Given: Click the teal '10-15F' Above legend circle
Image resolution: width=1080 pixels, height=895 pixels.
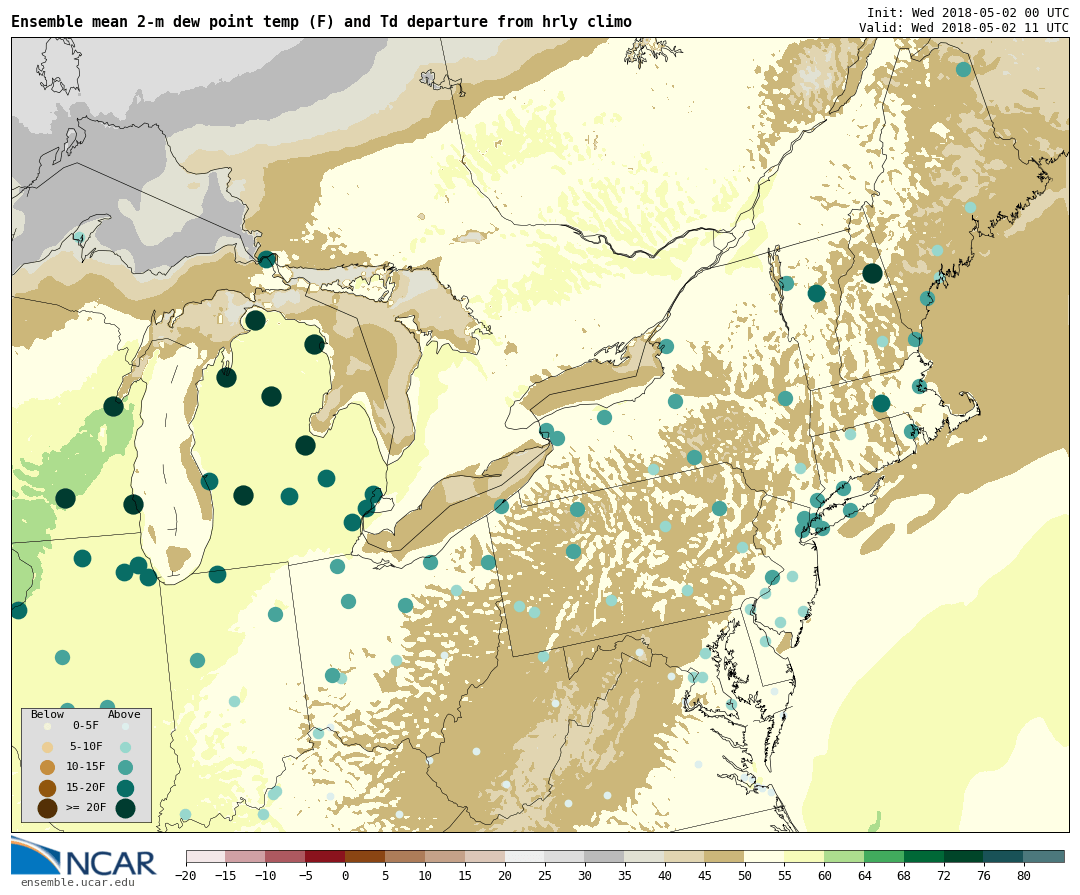Looking at the screenshot, I should [x=125, y=767].
